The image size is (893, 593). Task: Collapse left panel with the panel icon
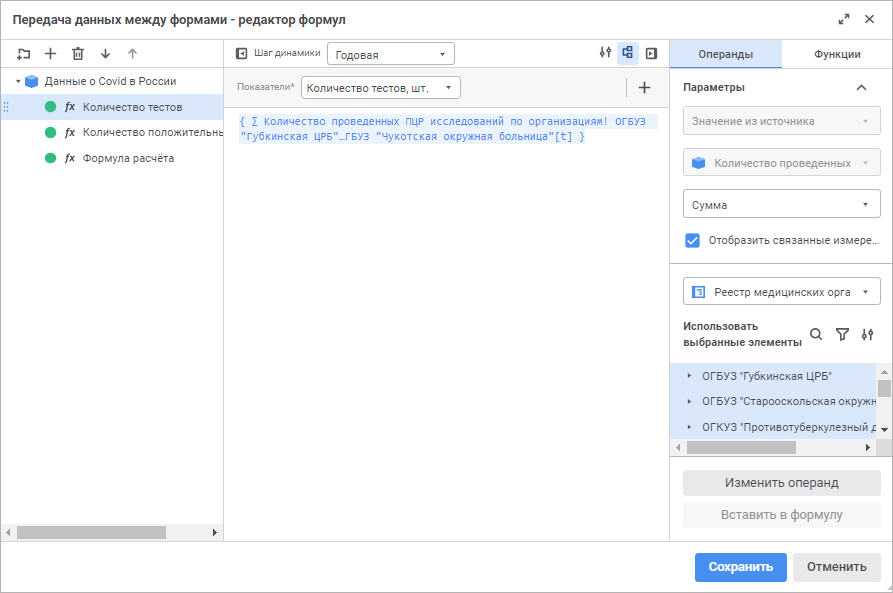click(x=241, y=54)
